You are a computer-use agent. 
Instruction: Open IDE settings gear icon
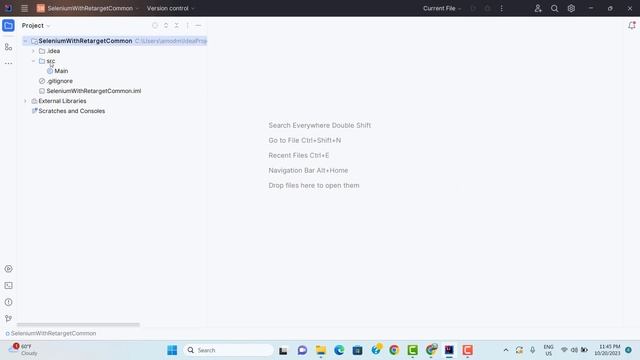click(571, 8)
